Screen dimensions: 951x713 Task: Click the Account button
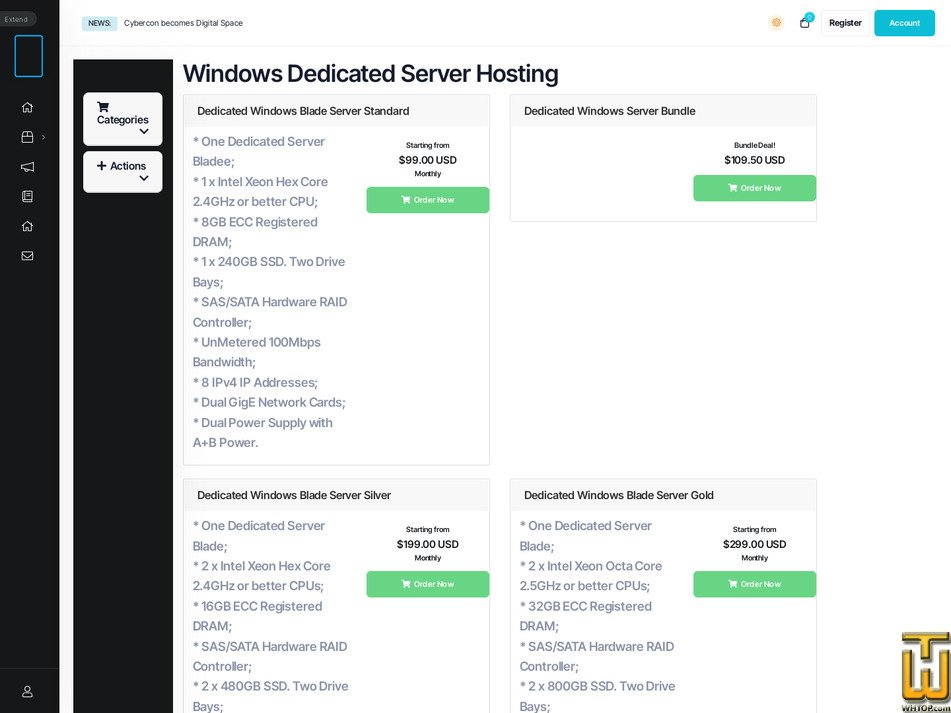pos(904,23)
